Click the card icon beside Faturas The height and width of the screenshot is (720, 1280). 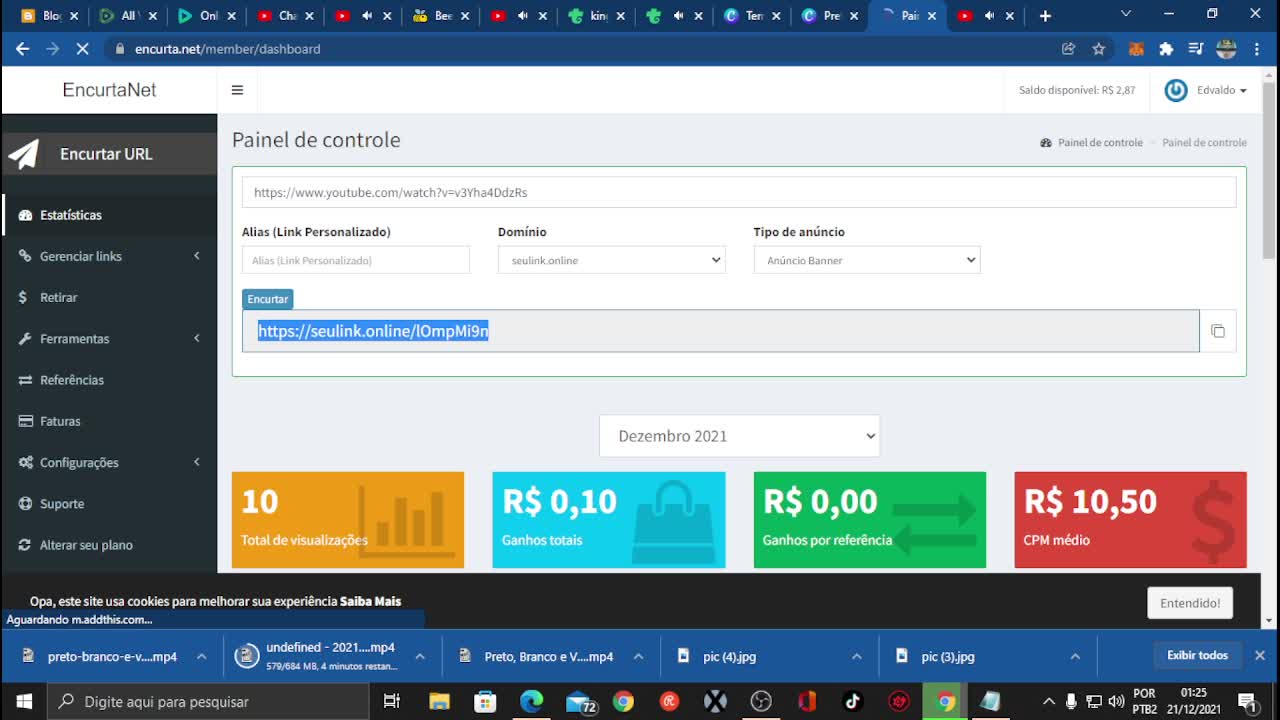pyautogui.click(x=25, y=421)
